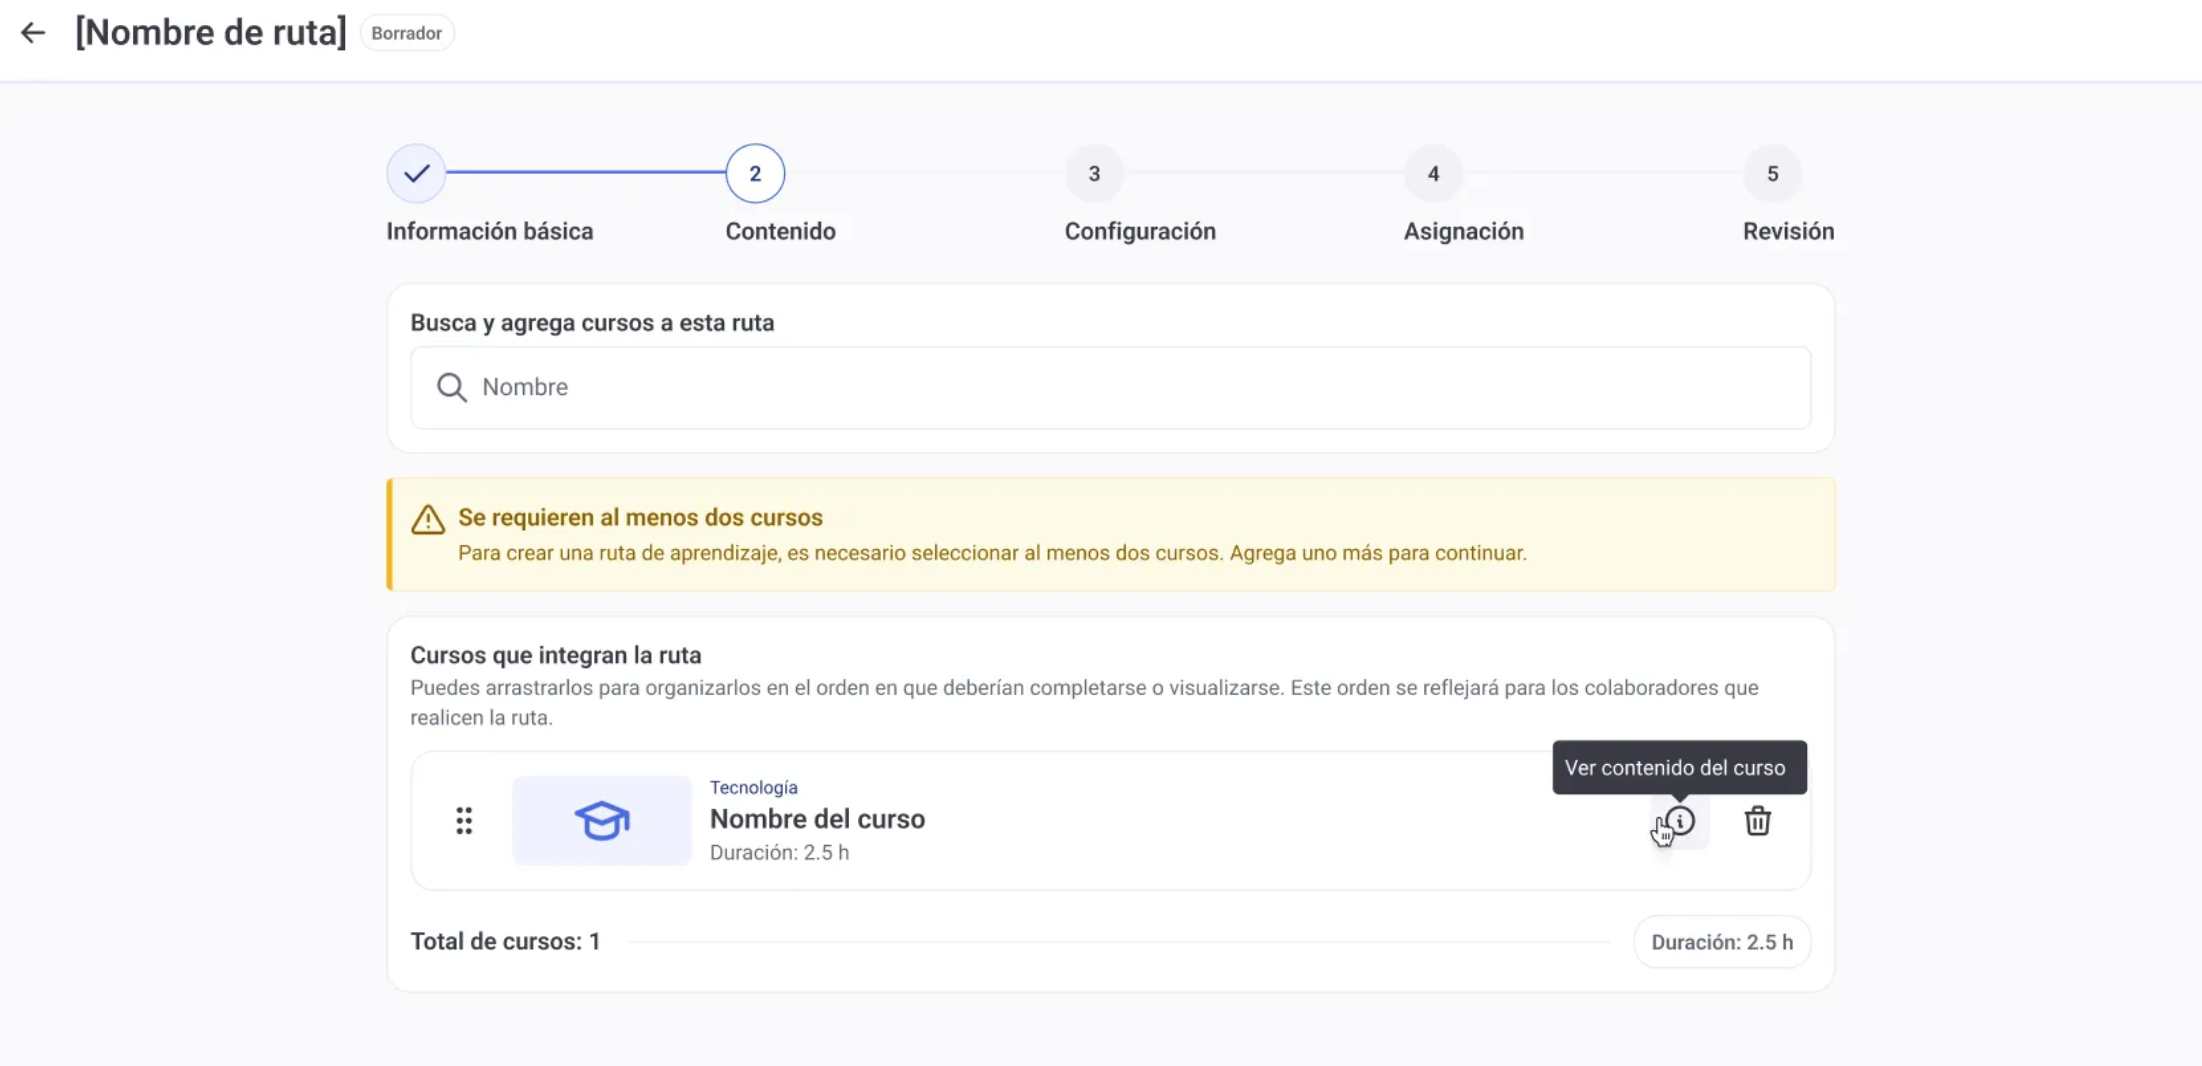Image resolution: width=2202 pixels, height=1066 pixels.
Task: Click the back arrow beside route name
Action: pos(33,33)
